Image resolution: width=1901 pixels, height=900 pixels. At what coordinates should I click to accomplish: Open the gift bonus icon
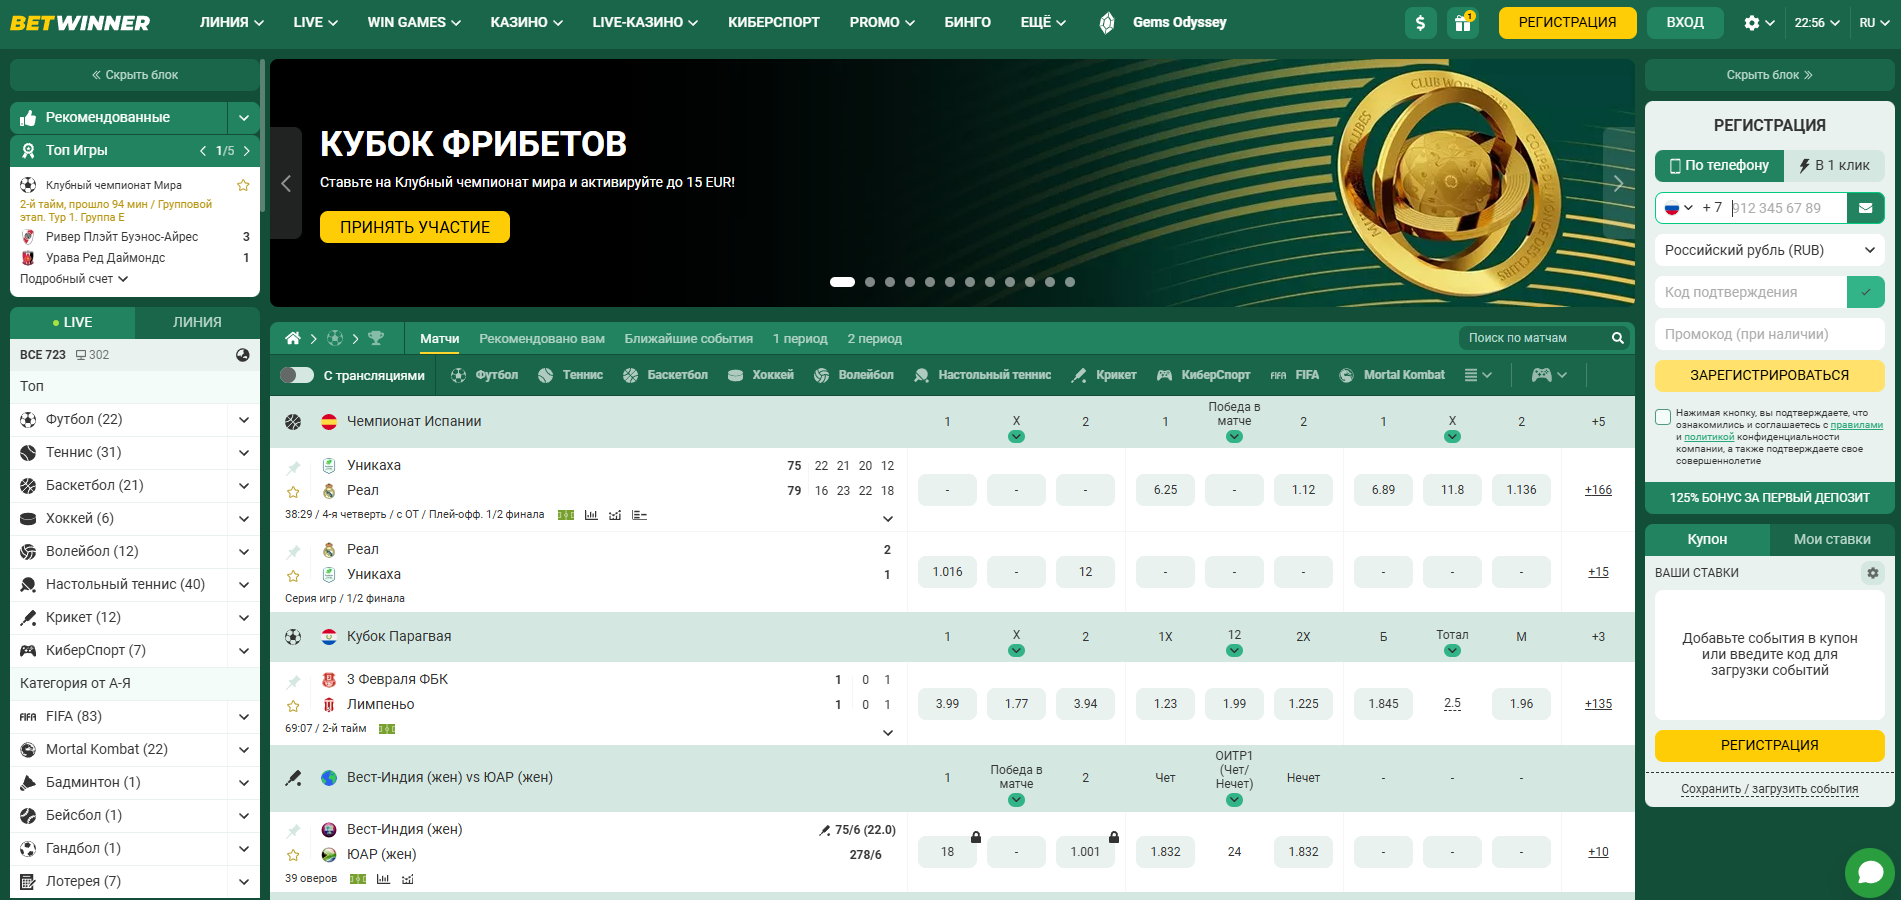1462,22
